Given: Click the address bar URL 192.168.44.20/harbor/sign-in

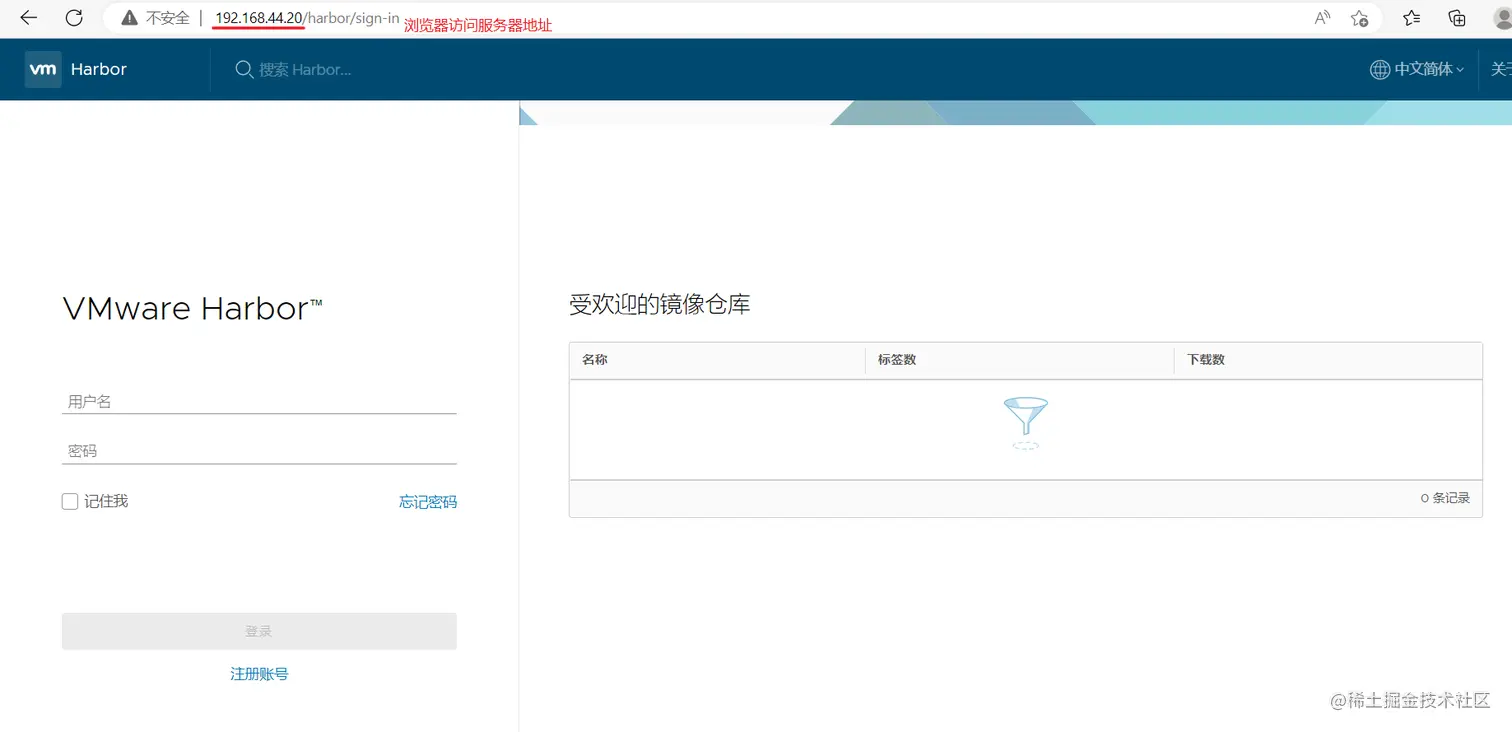Looking at the screenshot, I should pos(307,18).
